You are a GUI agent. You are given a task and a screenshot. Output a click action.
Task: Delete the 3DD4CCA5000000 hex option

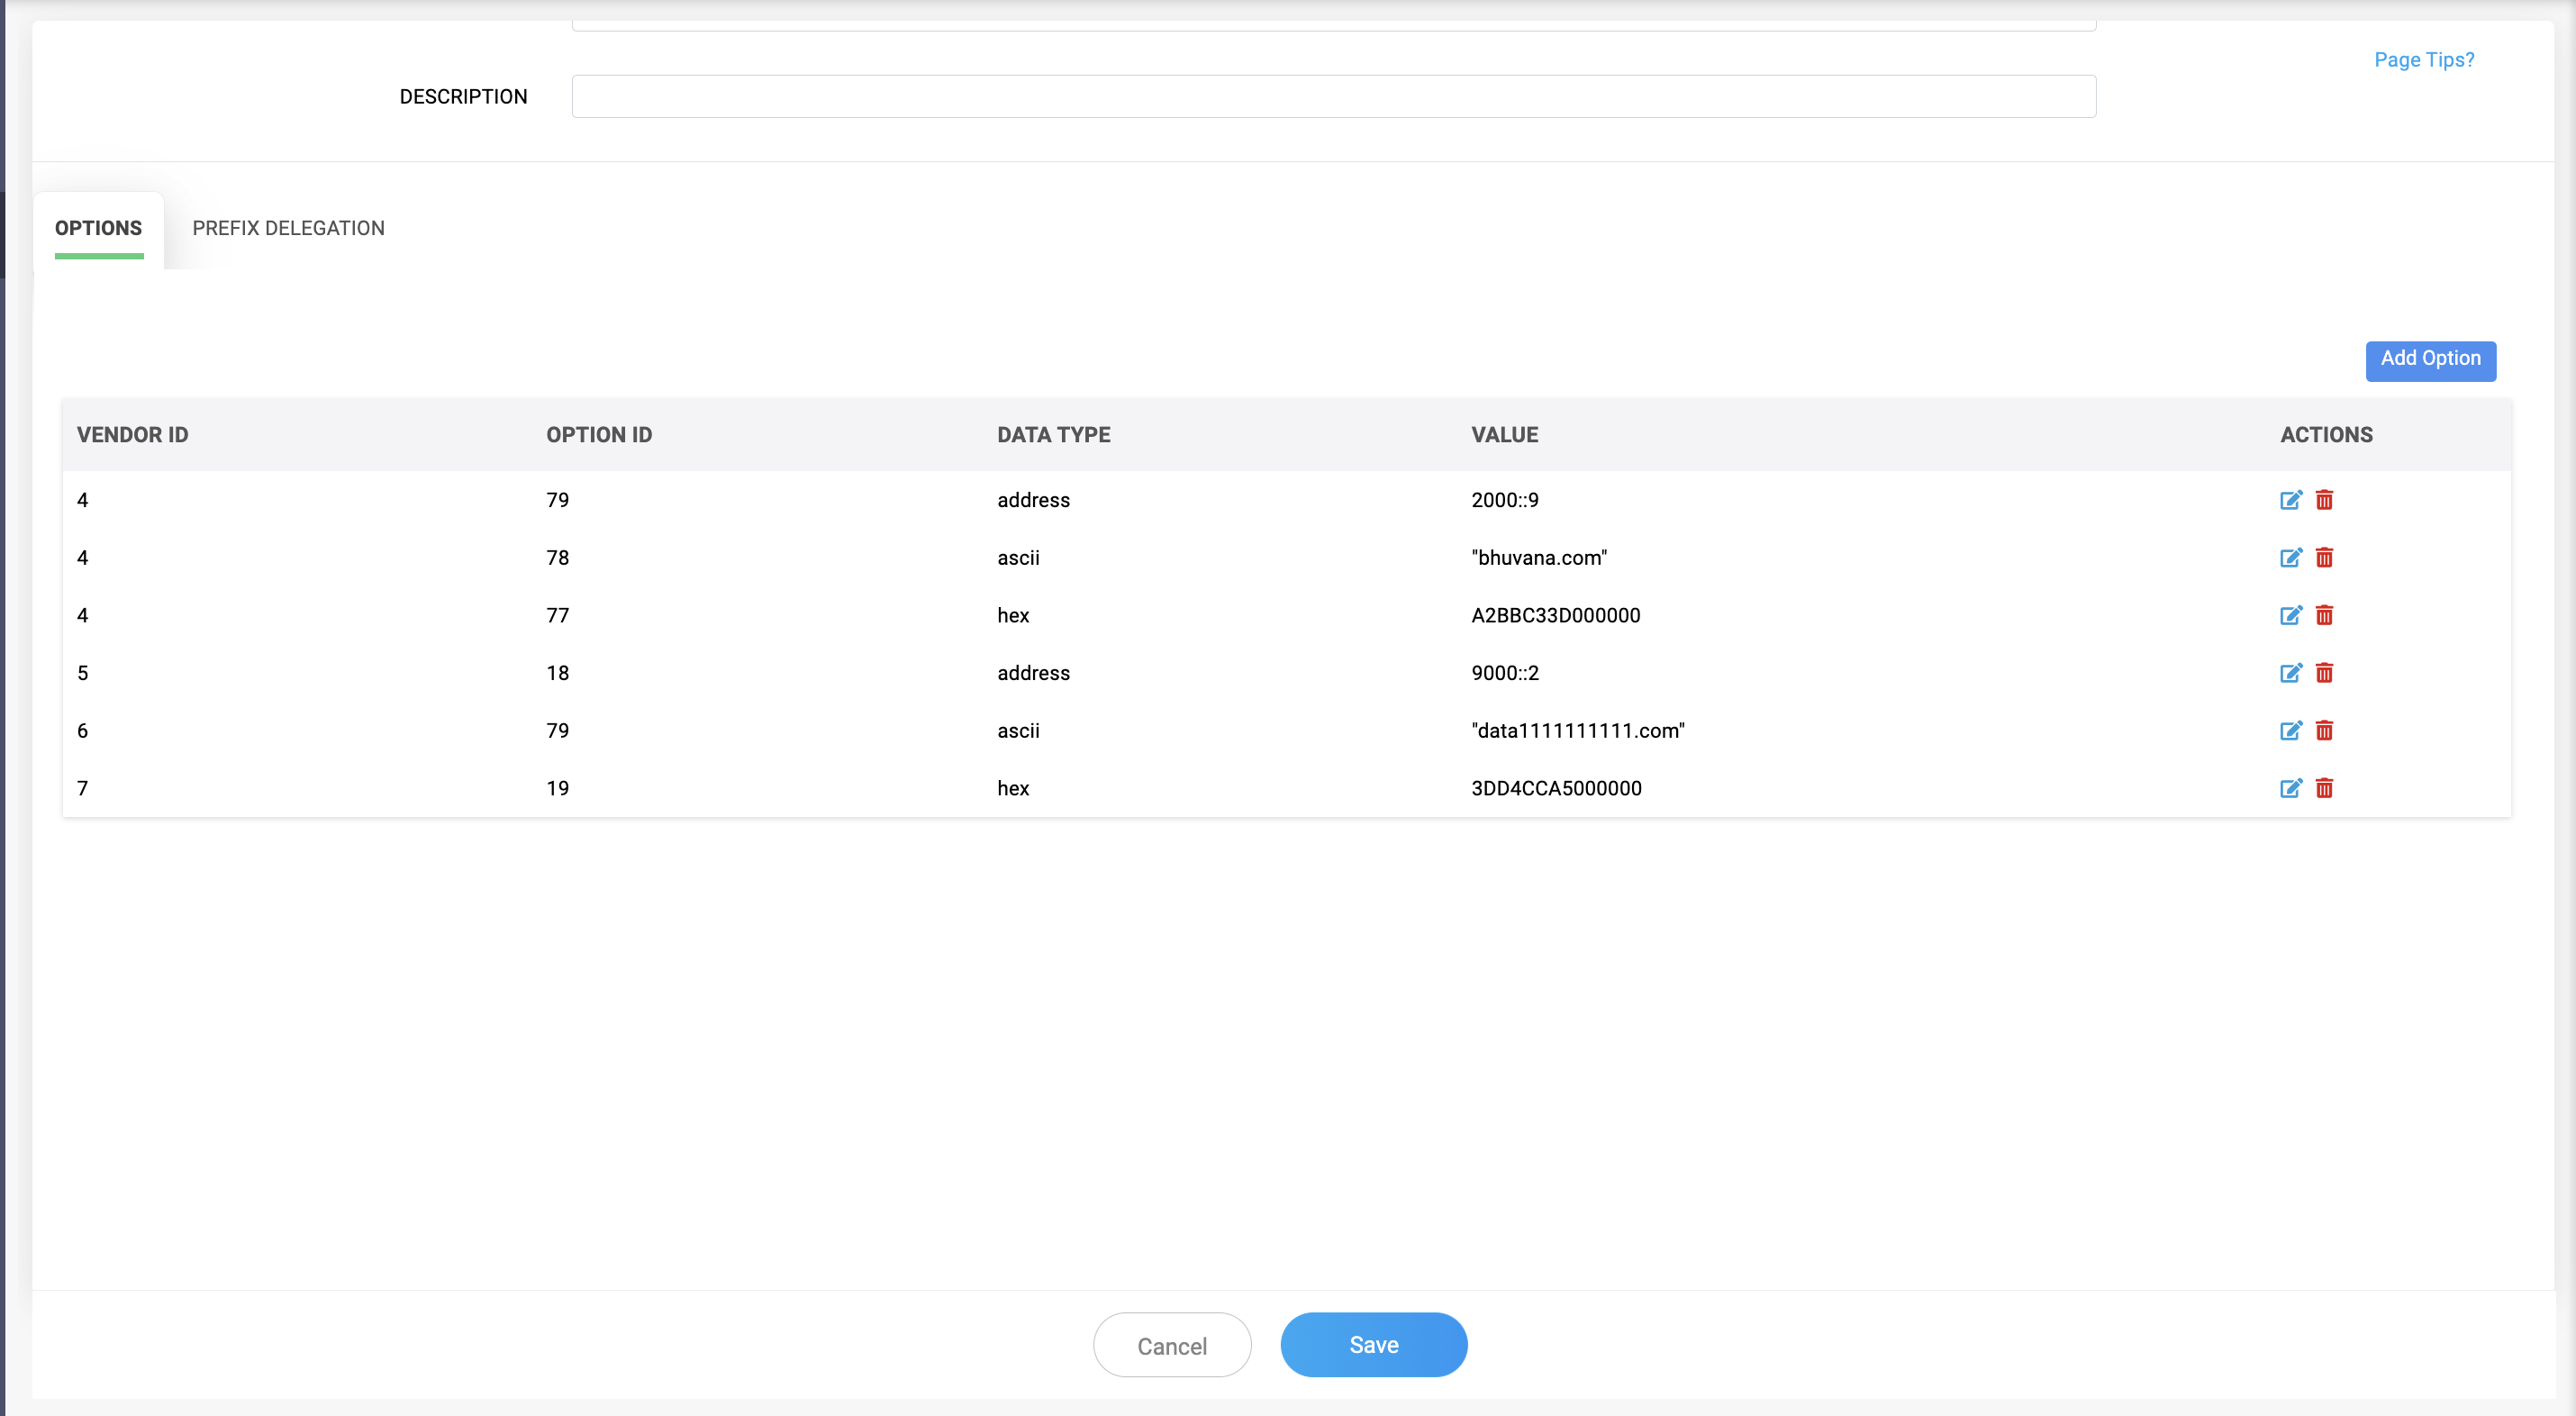pos(2324,788)
